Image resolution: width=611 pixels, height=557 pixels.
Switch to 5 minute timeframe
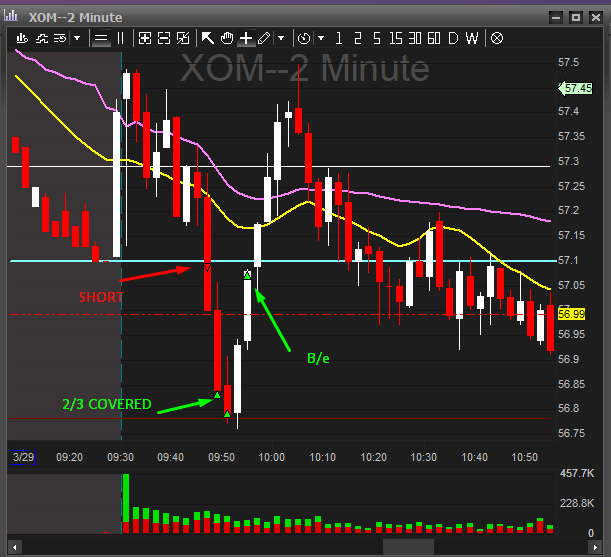coord(377,38)
